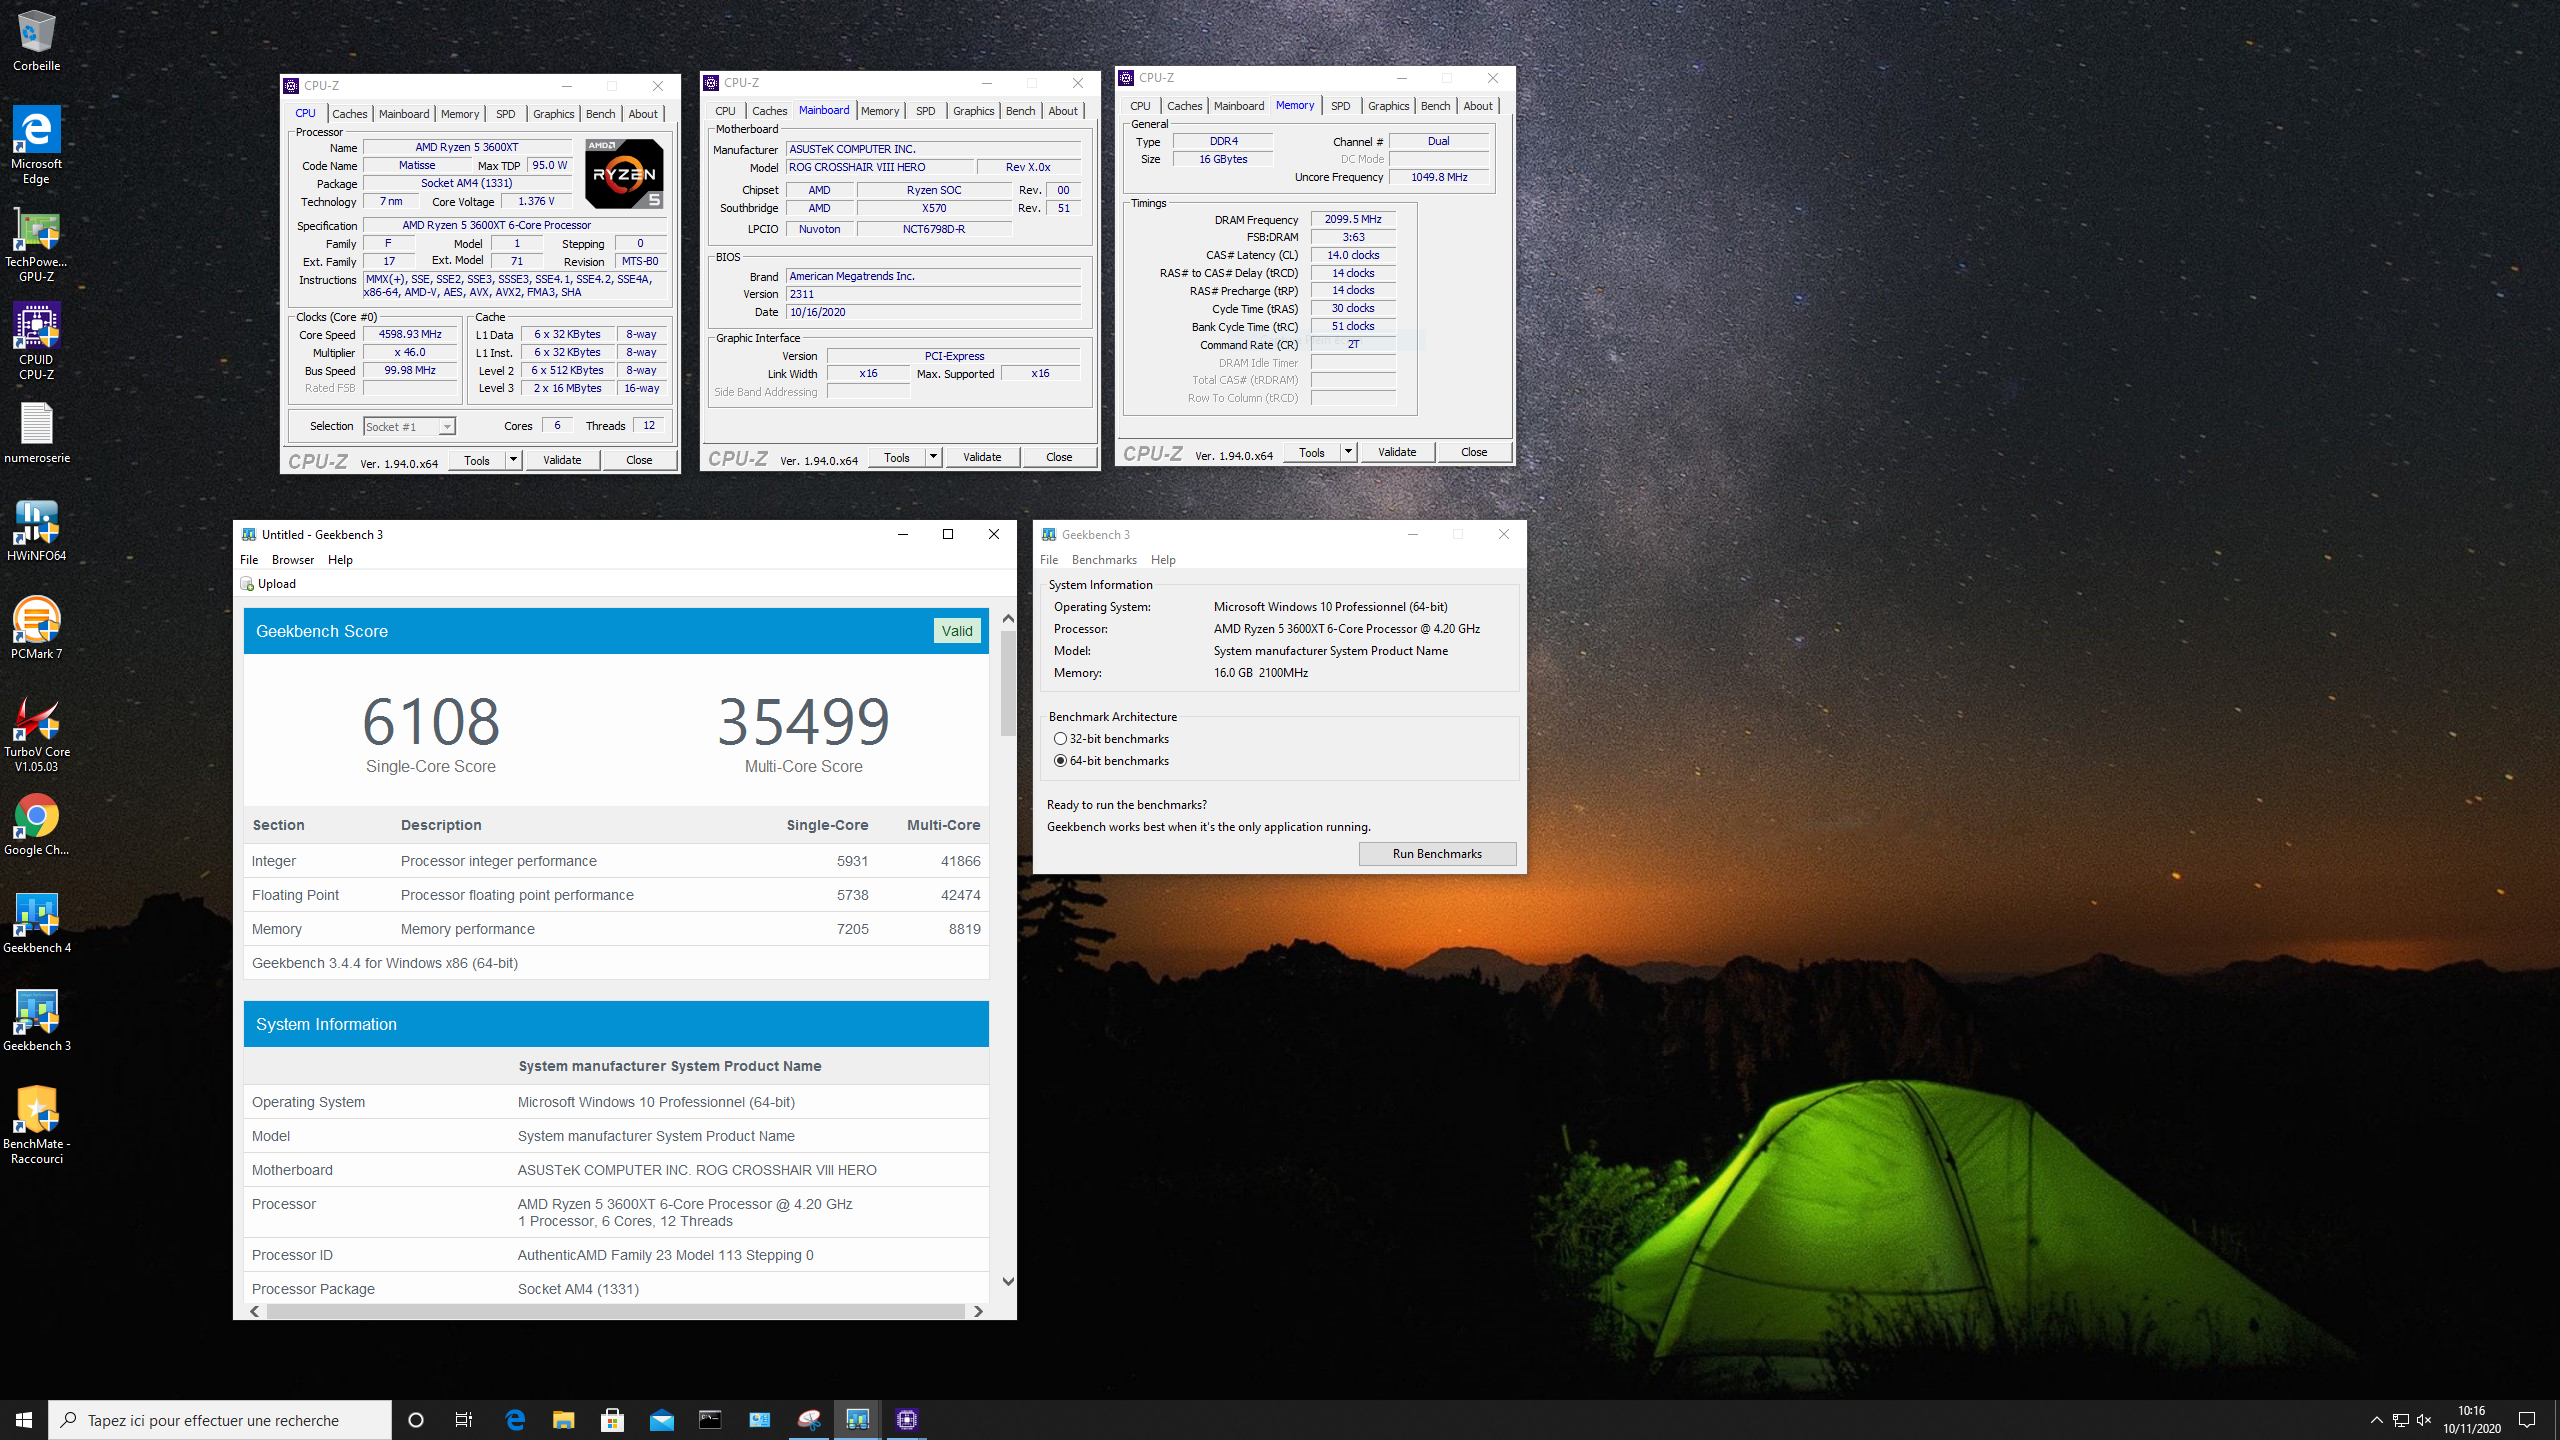Screen dimensions: 2560x1440
Task: Click scroll right arrow in Geekbench results
Action: 978,1311
